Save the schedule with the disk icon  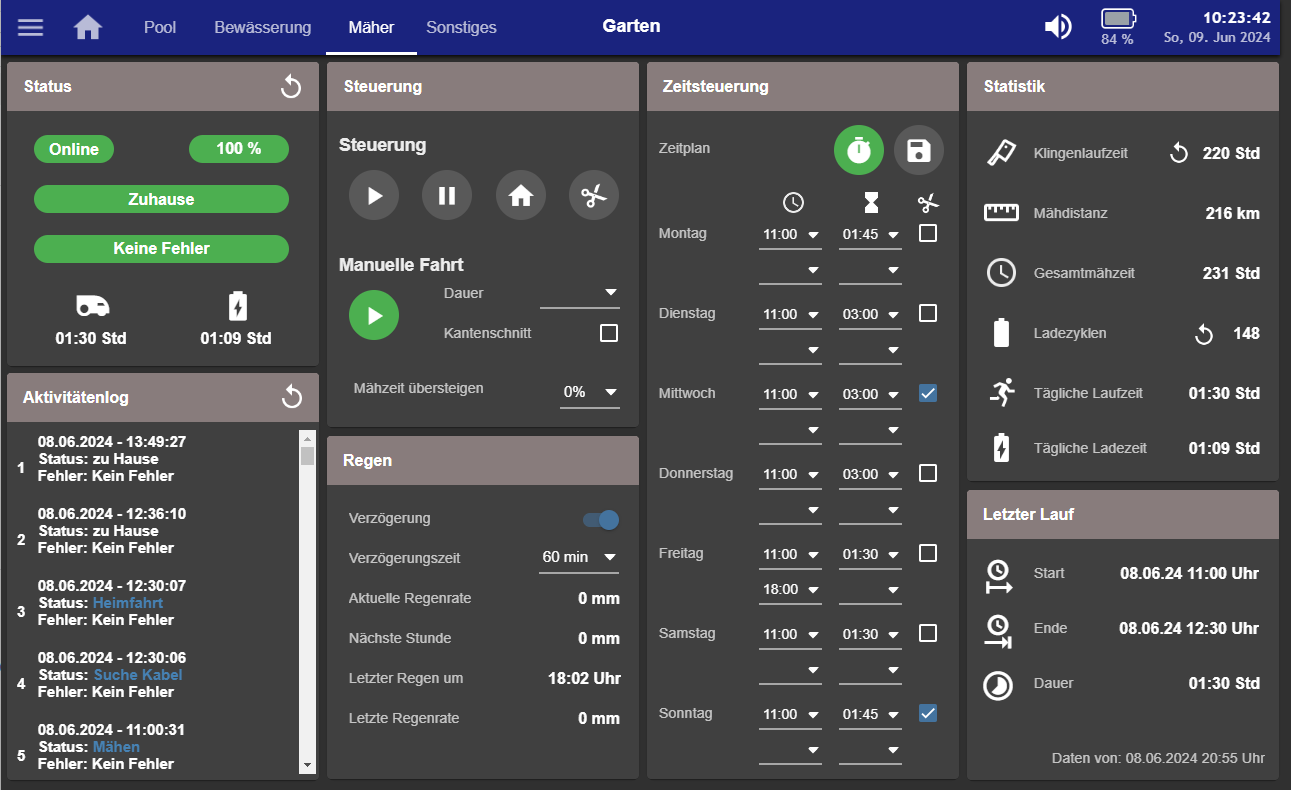[918, 151]
